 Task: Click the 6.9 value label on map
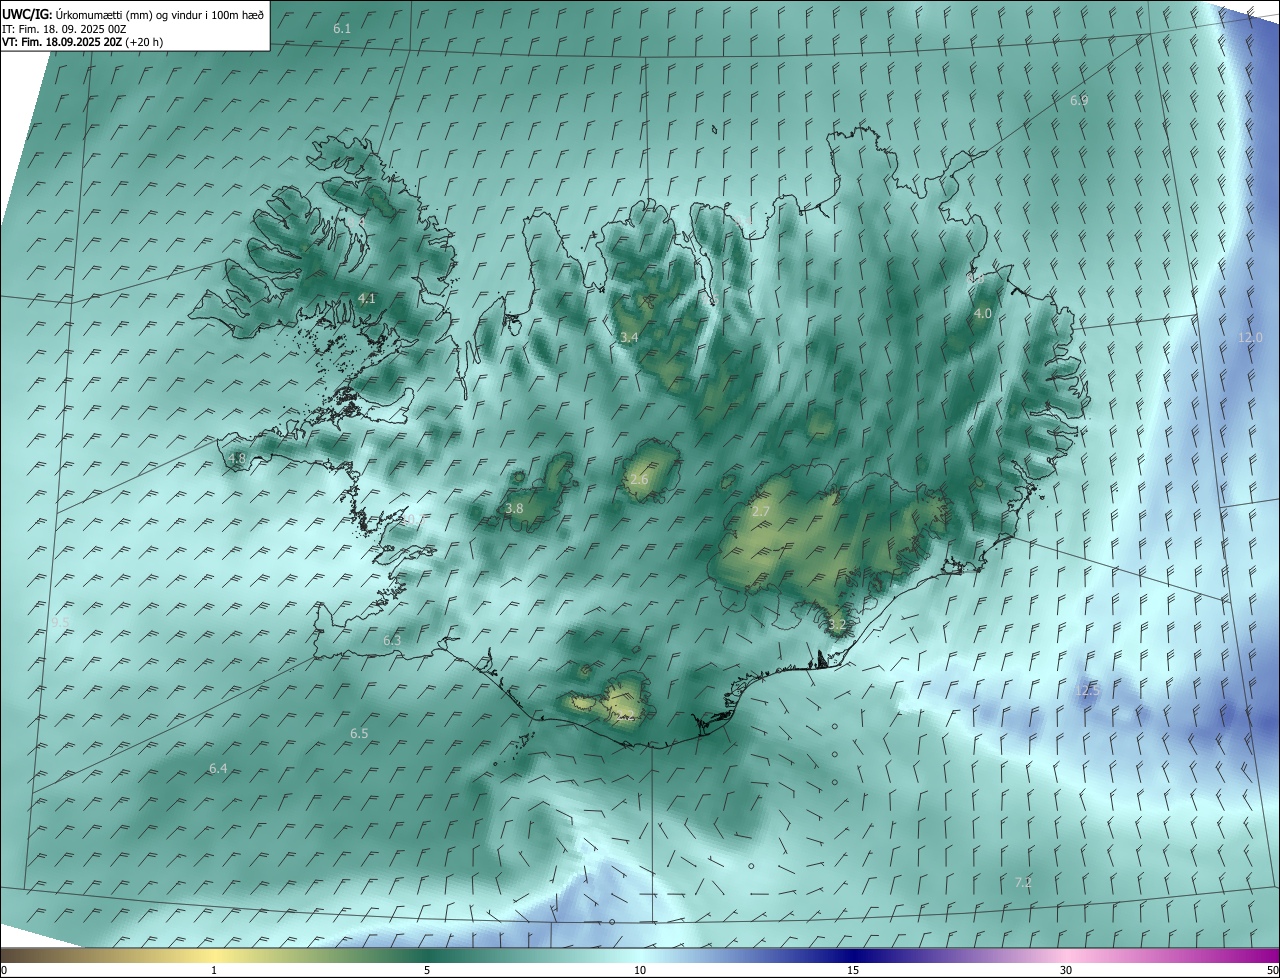pos(1079,101)
